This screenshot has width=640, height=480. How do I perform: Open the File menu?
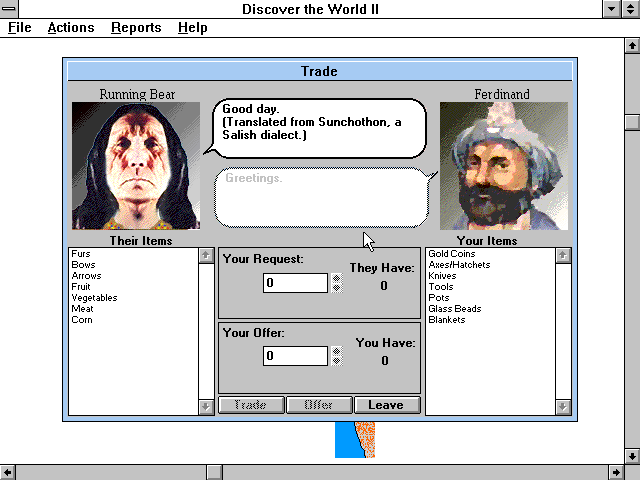pos(20,28)
